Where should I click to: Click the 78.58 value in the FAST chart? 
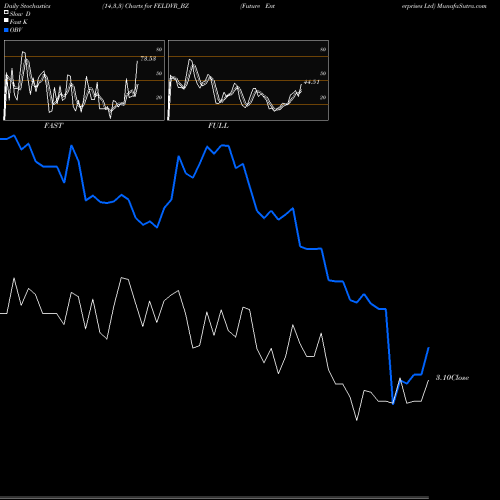(148, 59)
